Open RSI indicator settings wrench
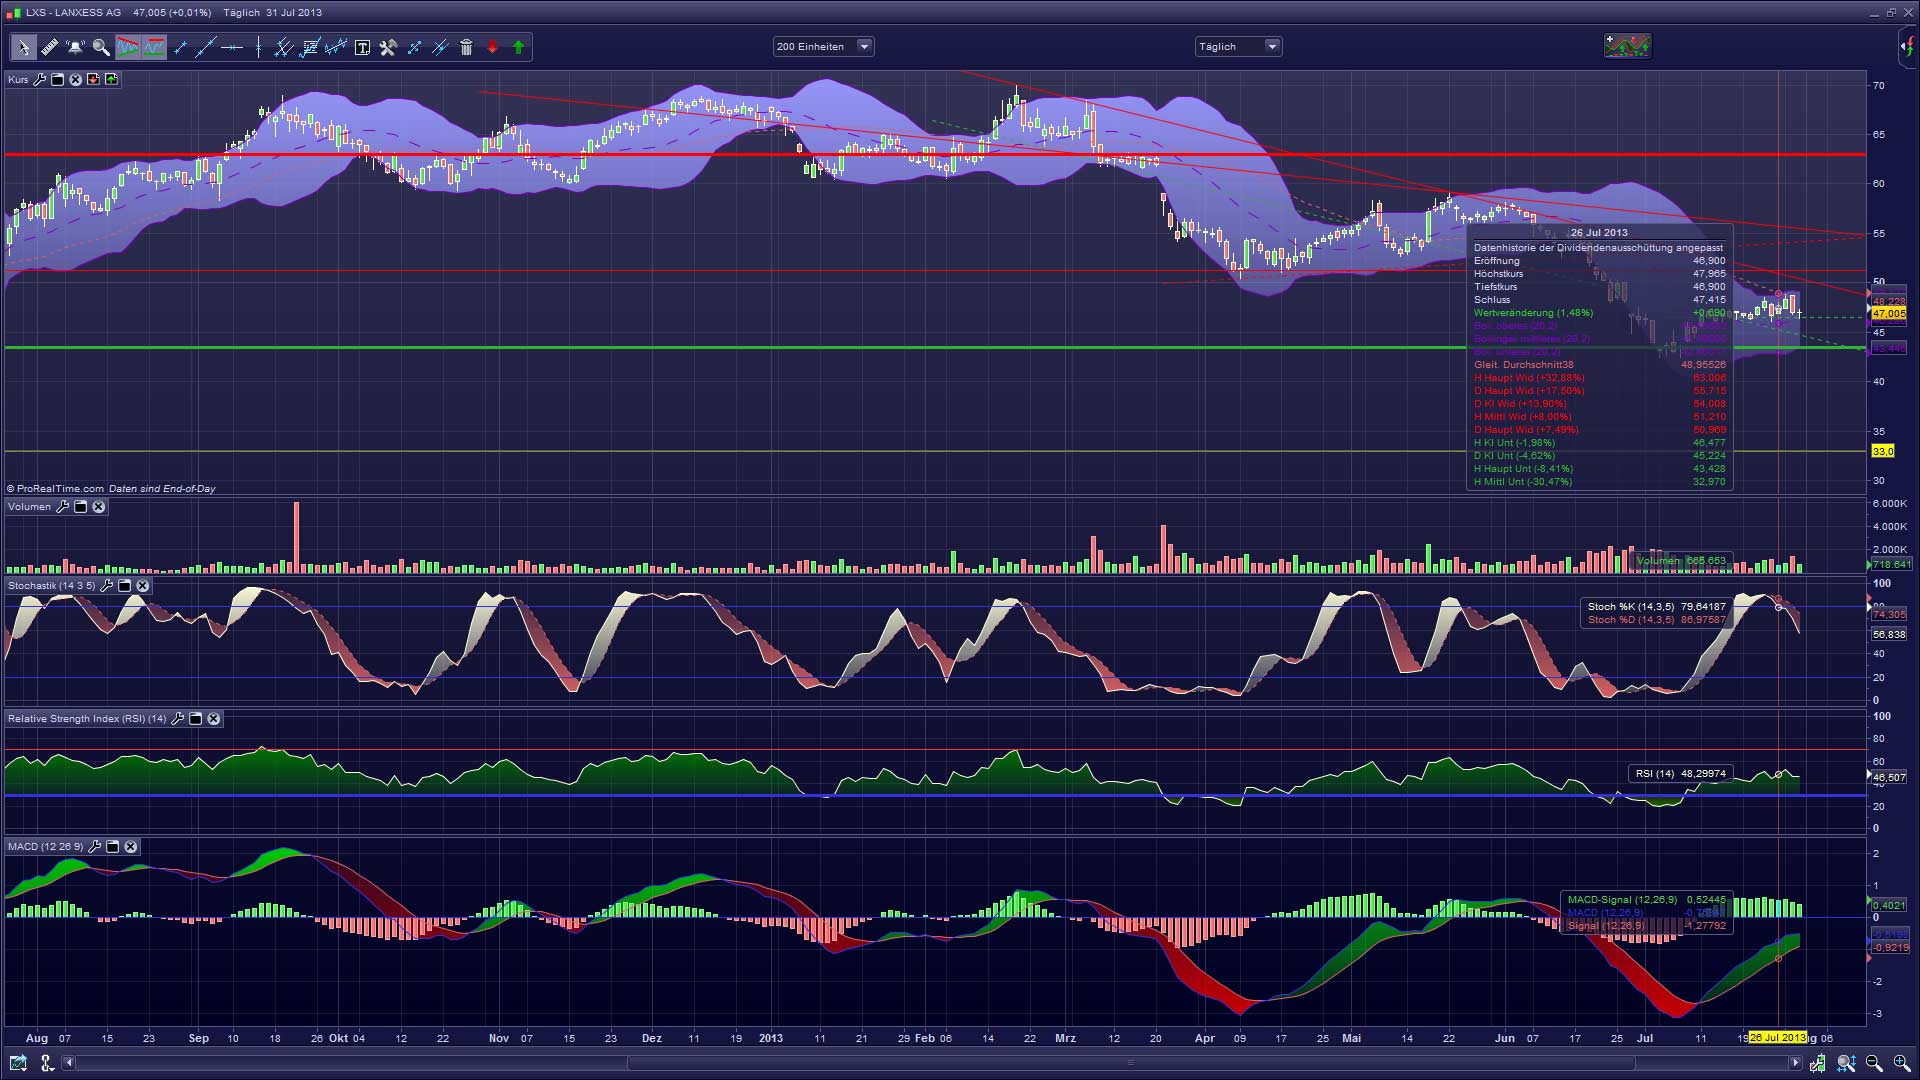Screen dimensions: 1920x1080 178,719
